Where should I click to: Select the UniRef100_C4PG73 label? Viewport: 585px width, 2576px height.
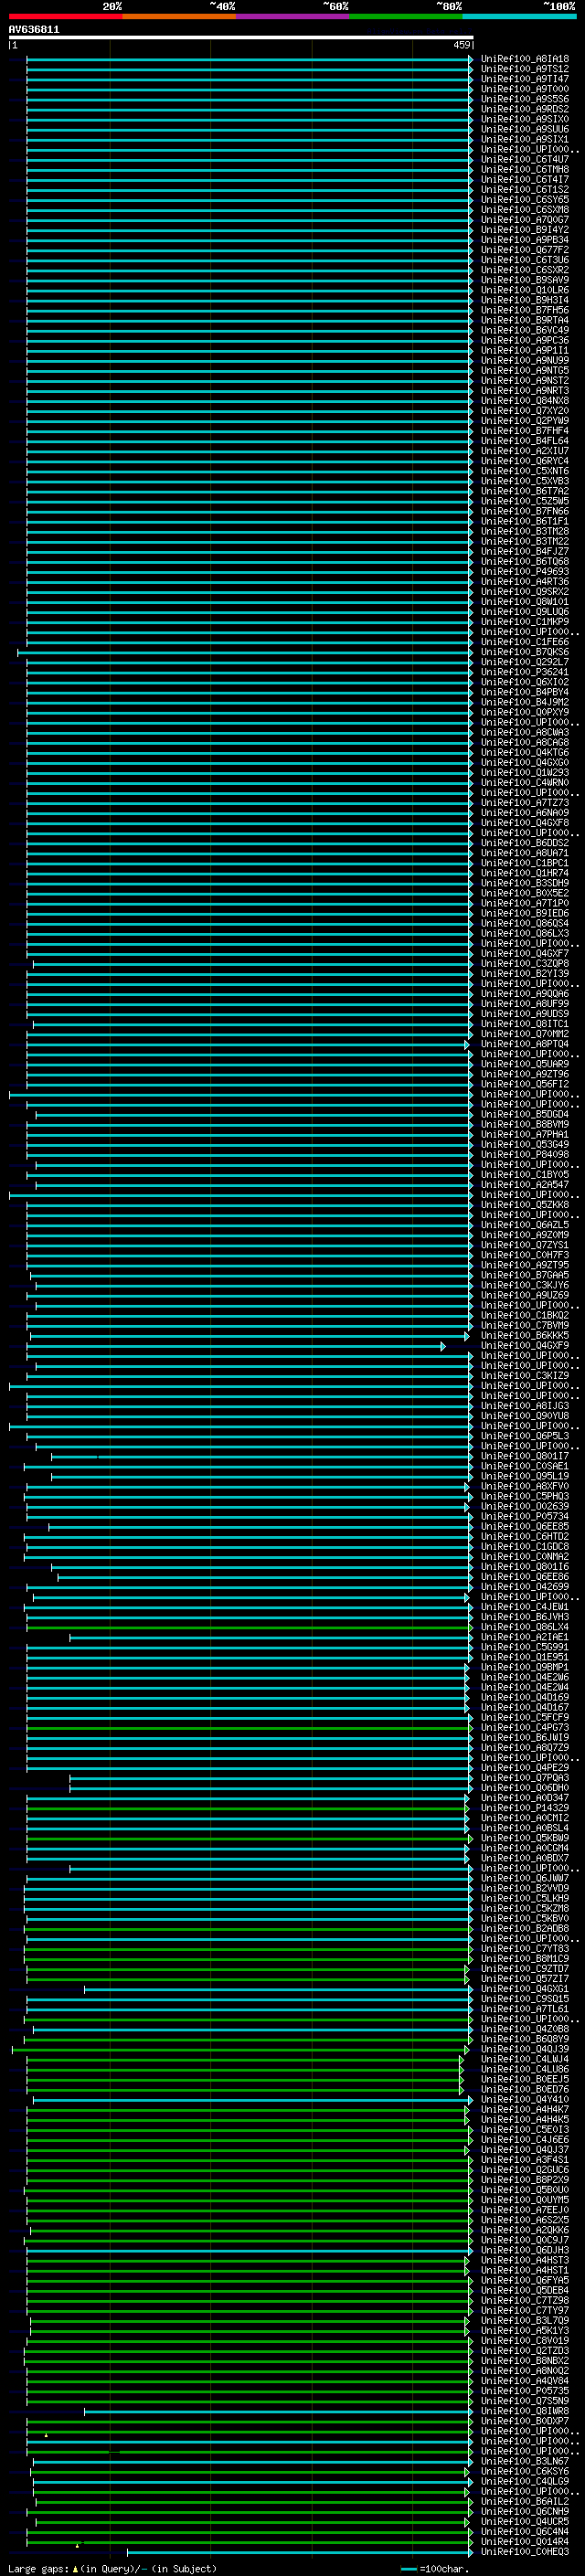tap(525, 1727)
